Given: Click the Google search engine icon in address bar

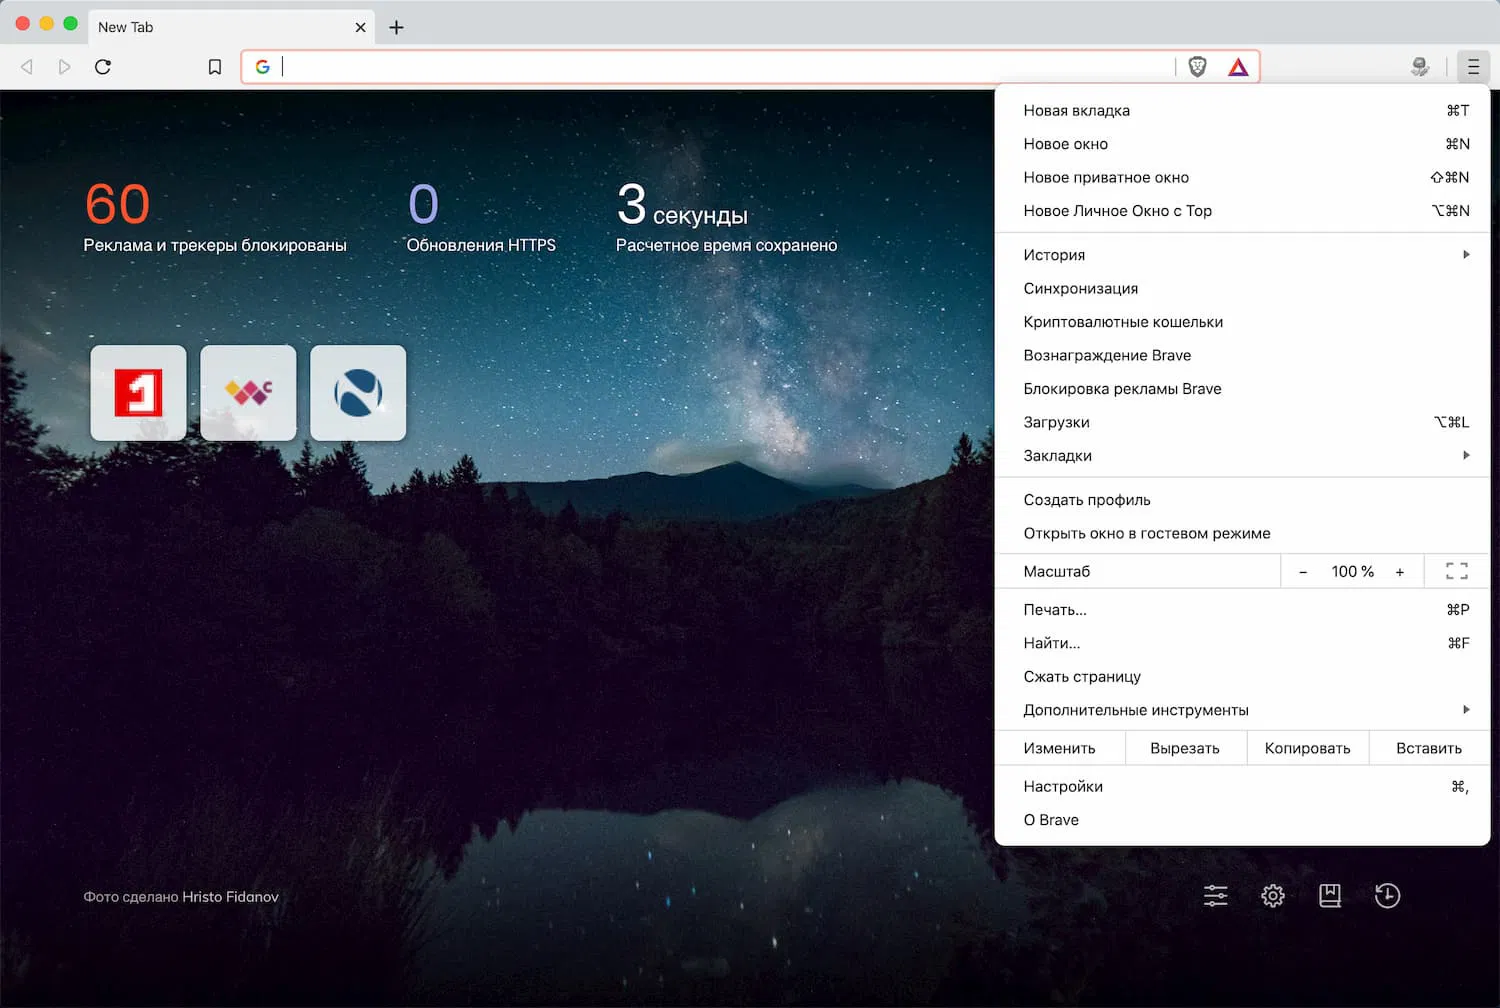Looking at the screenshot, I should click(x=262, y=66).
